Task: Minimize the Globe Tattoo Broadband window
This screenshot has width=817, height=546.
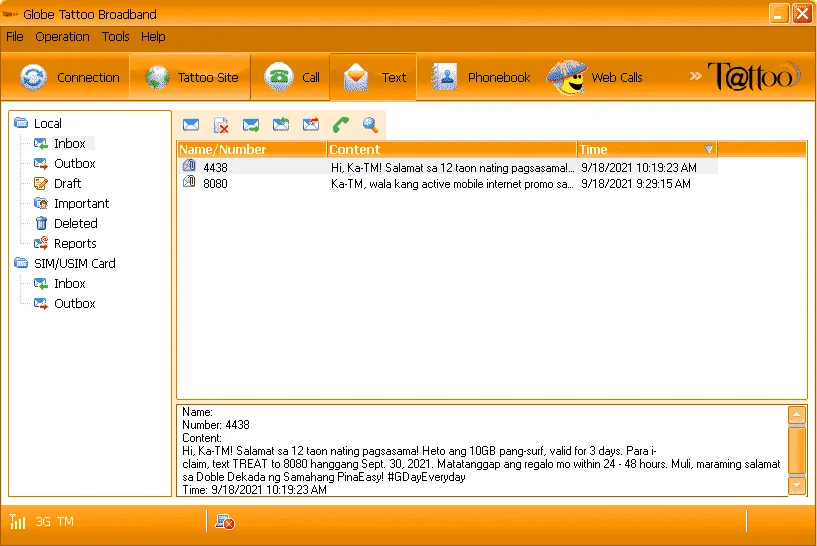Action: tap(778, 14)
